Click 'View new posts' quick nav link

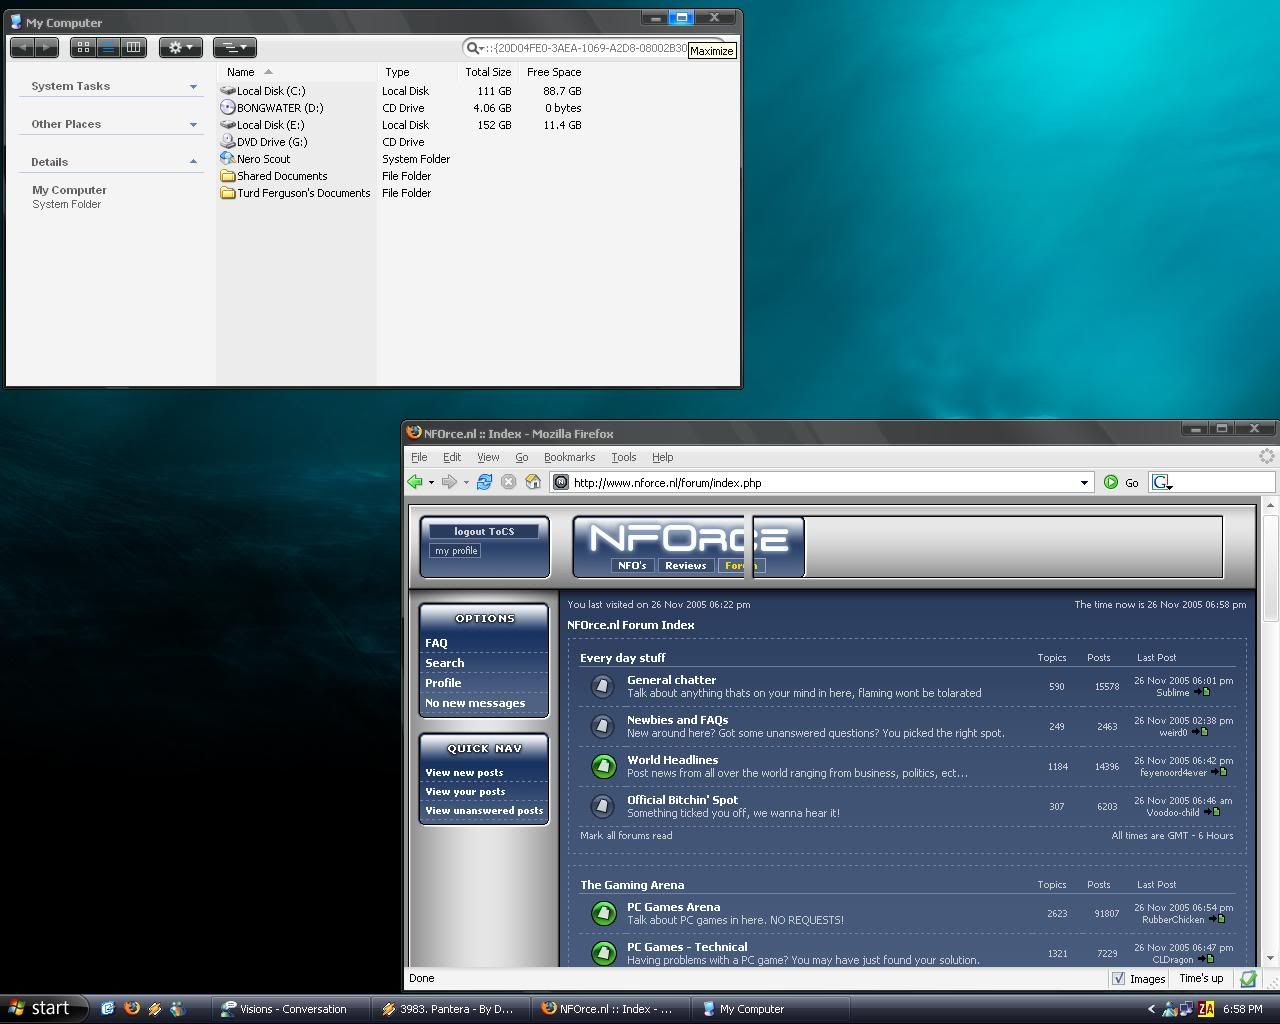tap(464, 773)
